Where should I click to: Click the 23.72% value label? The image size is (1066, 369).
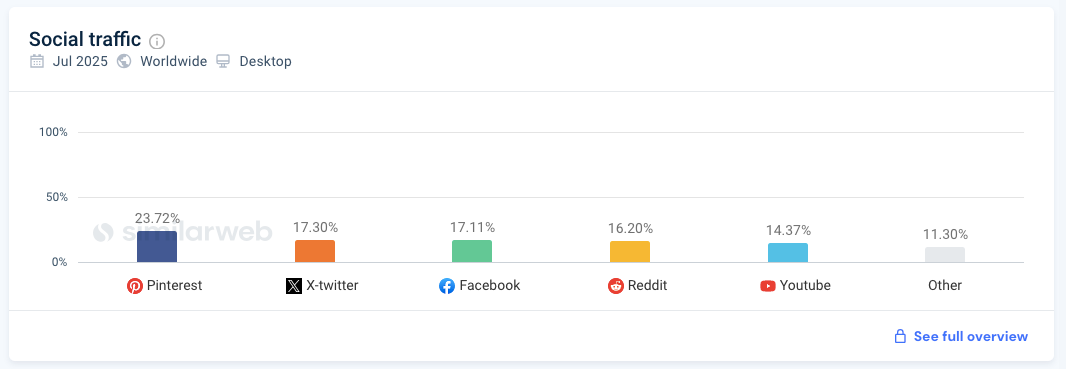(x=157, y=218)
